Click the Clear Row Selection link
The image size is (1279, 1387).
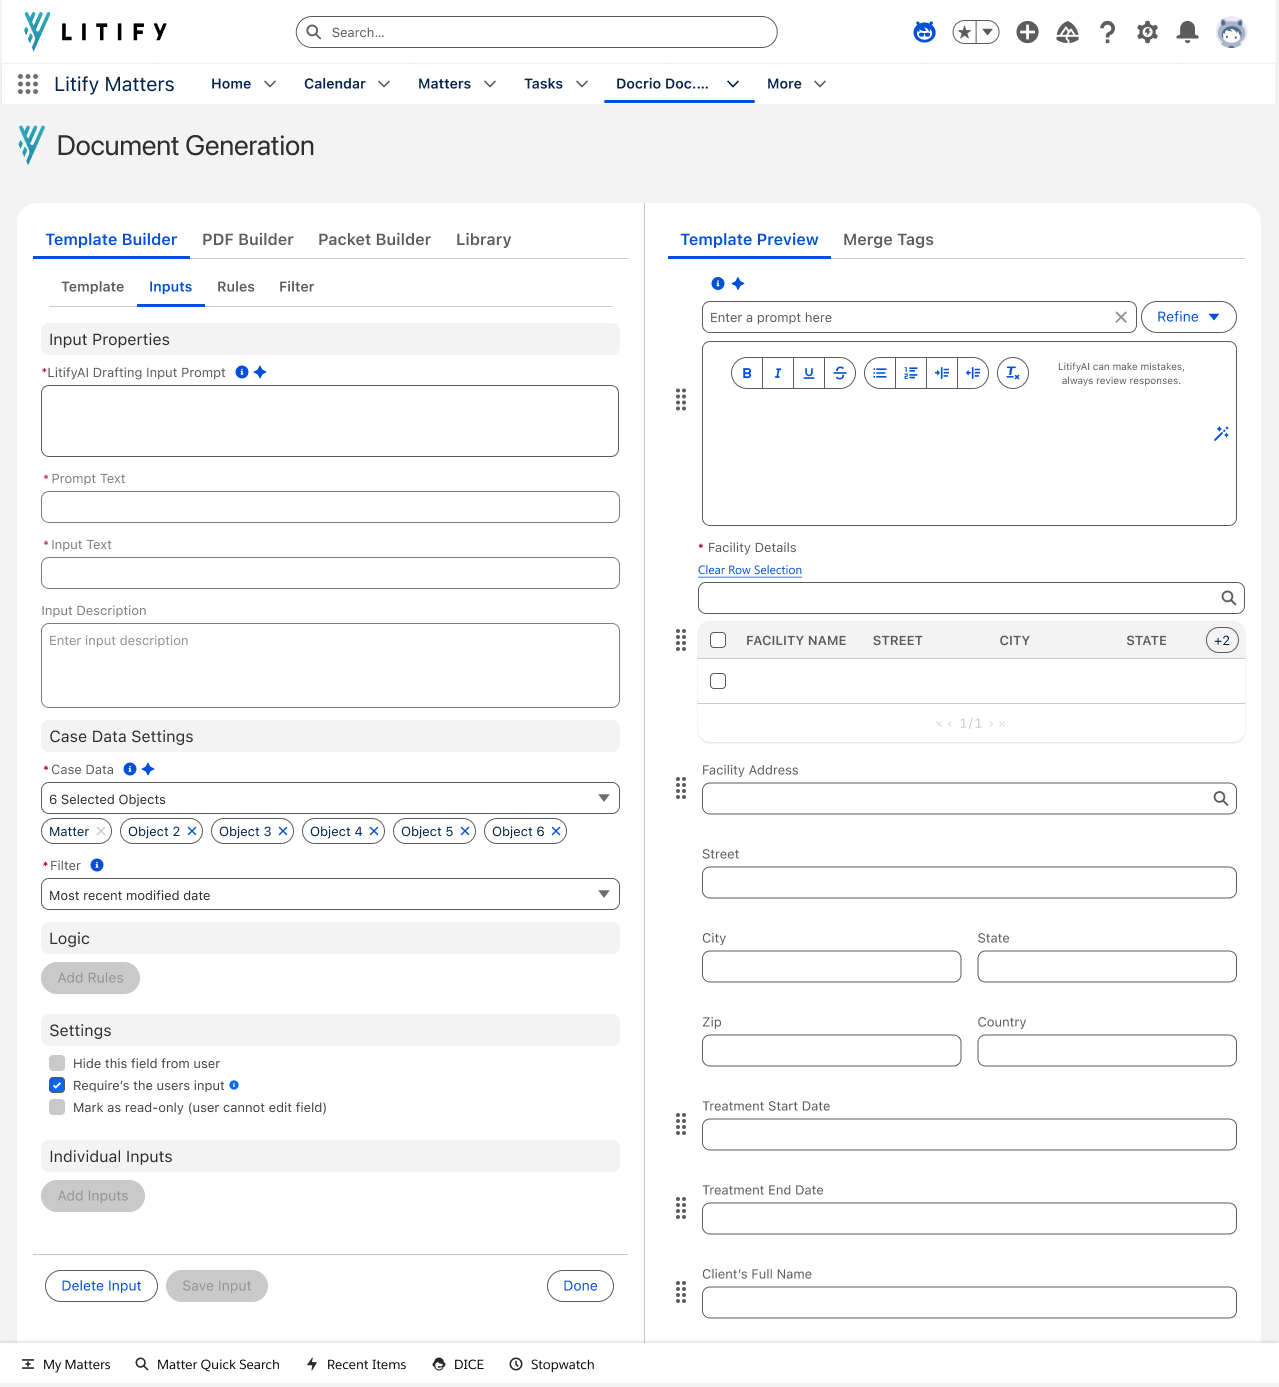[750, 570]
